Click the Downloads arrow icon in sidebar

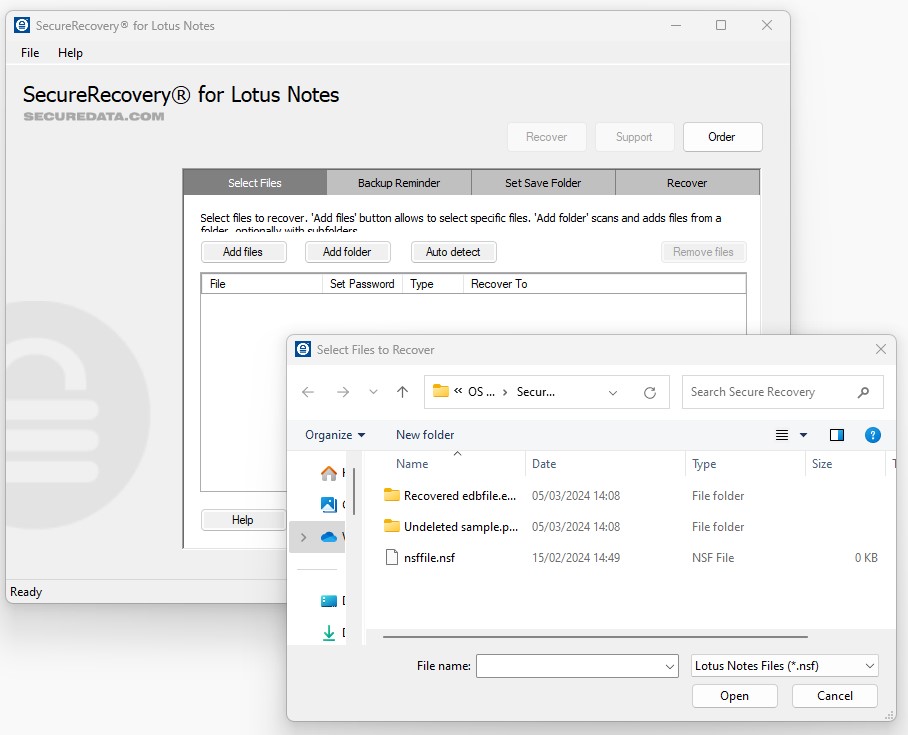pos(328,633)
